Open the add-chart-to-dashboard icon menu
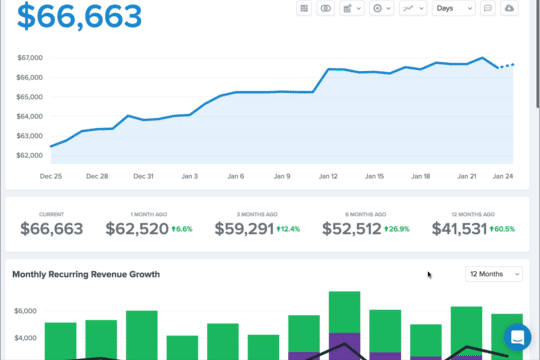The image size is (540, 360). click(x=352, y=8)
